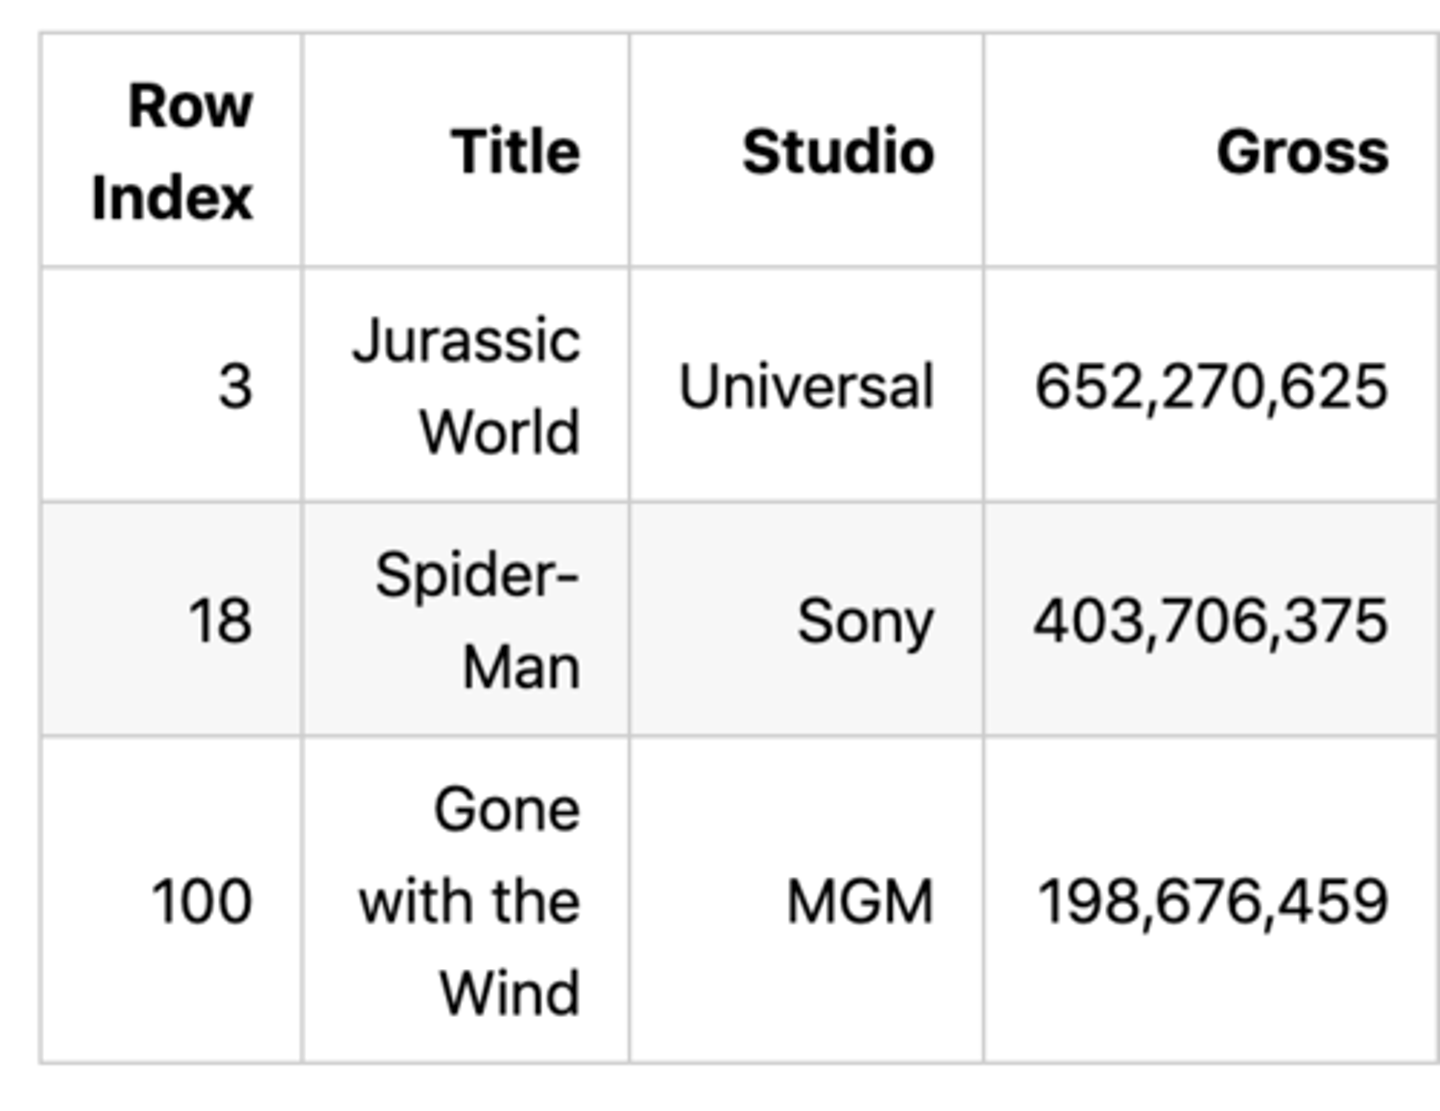Click row index cell 100

click(x=202, y=901)
